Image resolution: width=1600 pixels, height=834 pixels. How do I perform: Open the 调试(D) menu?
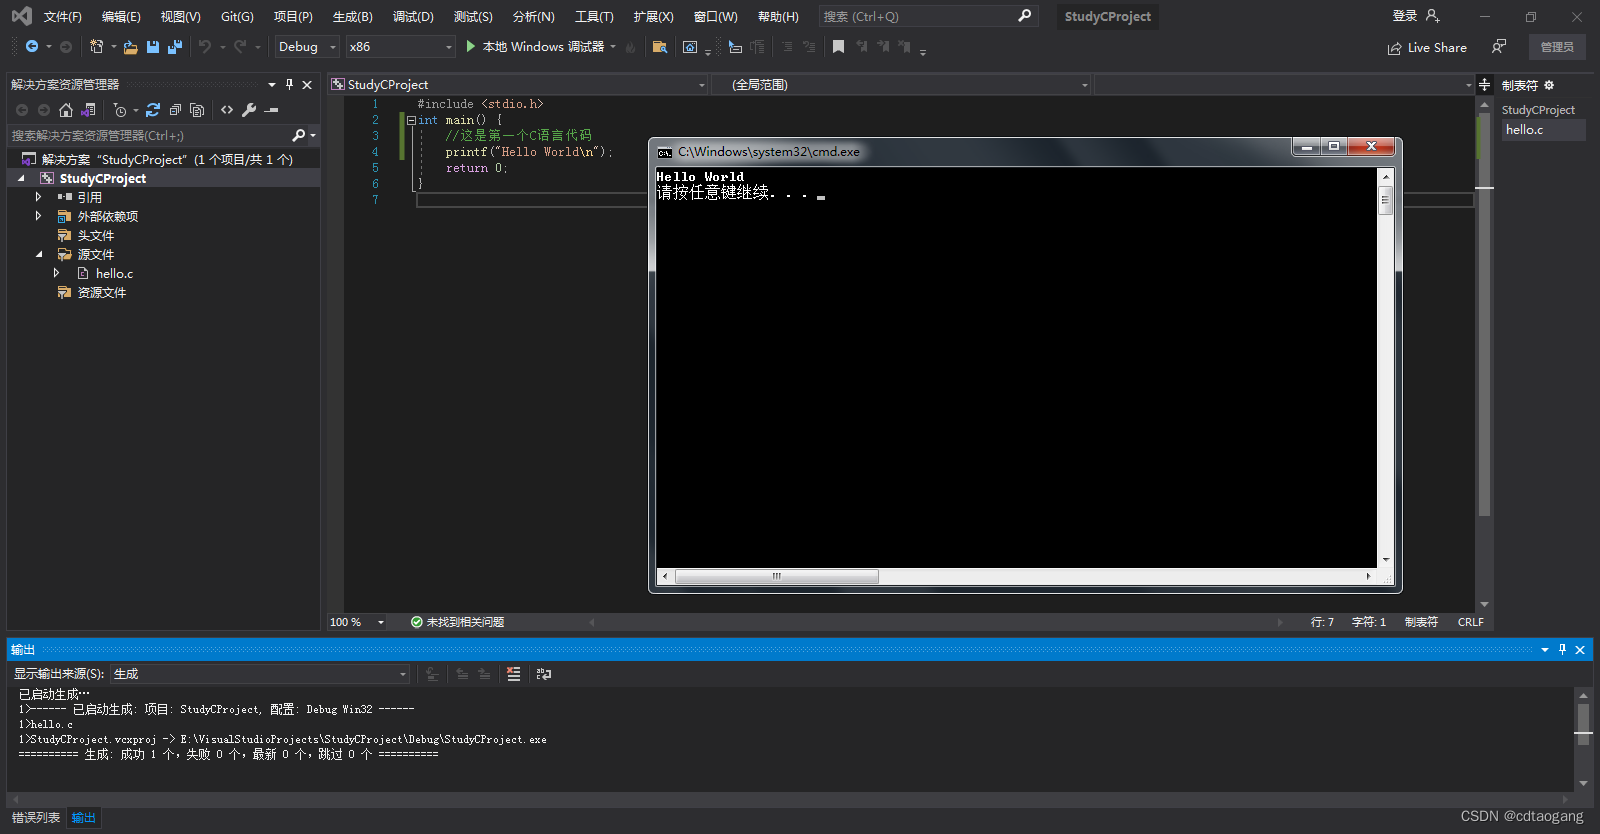(413, 16)
